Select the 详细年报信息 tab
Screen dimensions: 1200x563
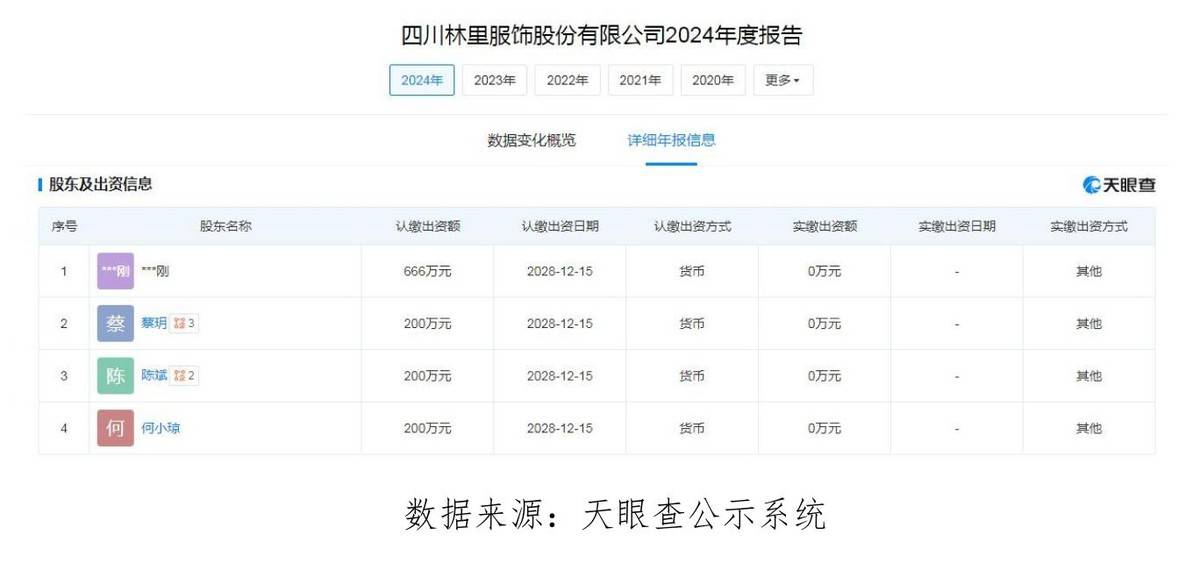(x=671, y=141)
